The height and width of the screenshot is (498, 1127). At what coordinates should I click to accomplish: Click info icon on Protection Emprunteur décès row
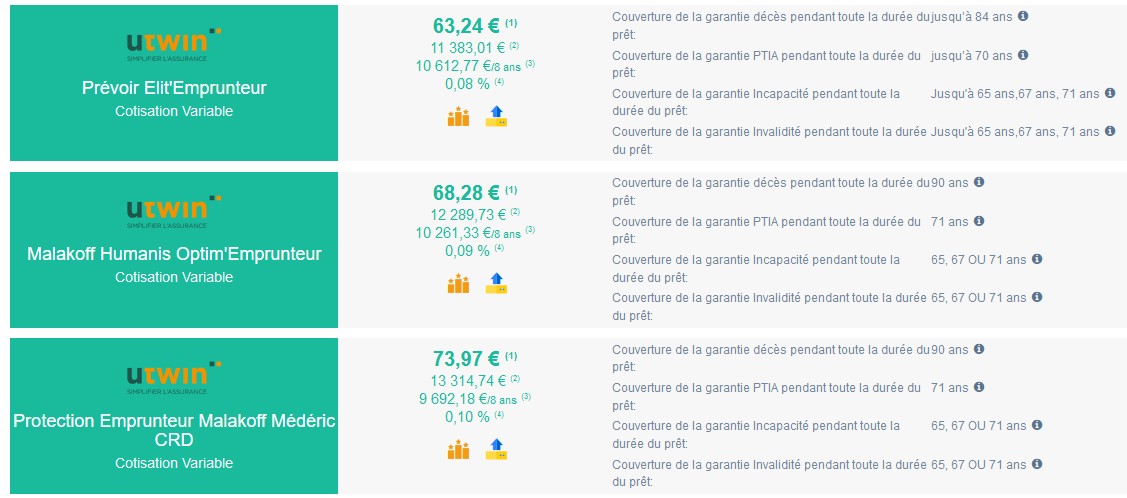tap(979, 349)
